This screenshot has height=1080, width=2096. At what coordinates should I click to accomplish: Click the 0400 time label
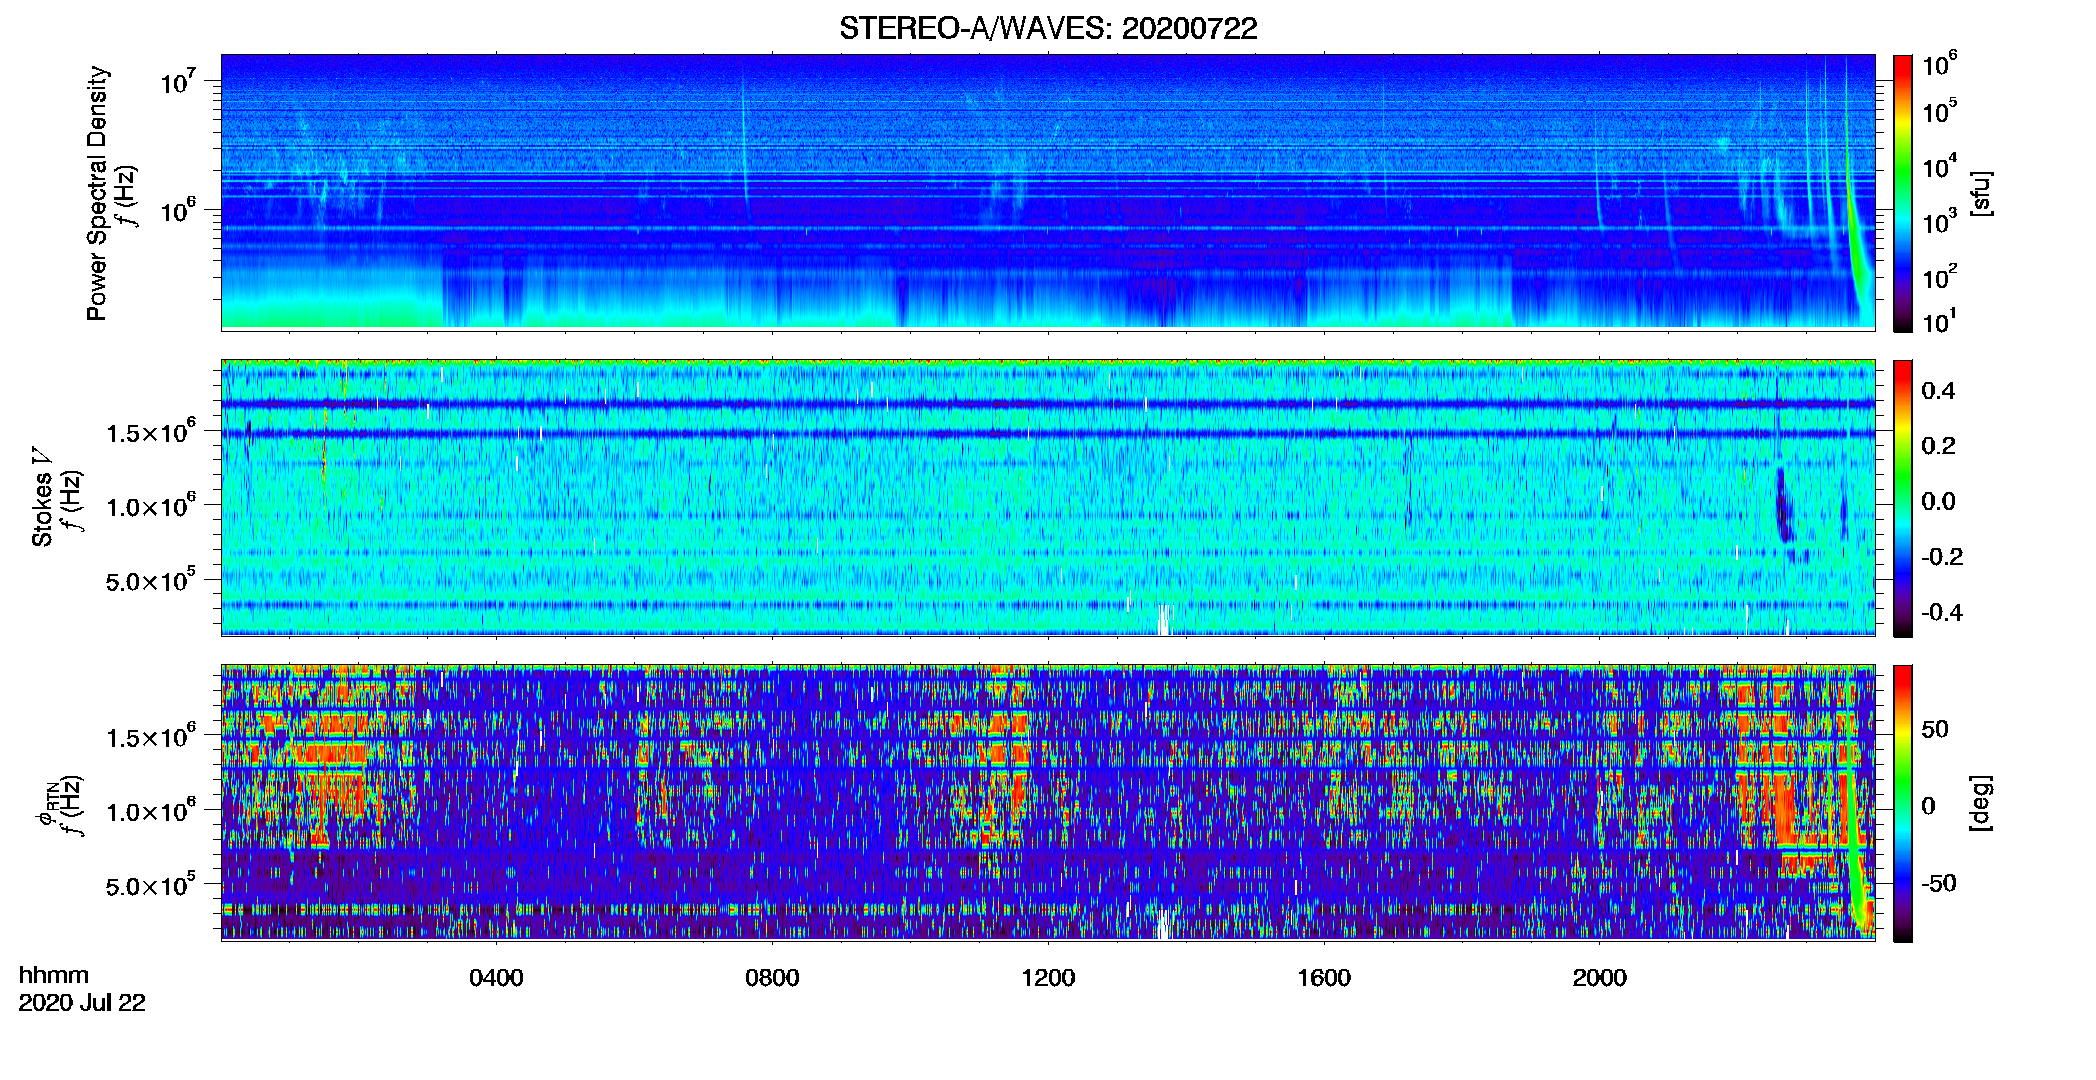click(x=496, y=978)
